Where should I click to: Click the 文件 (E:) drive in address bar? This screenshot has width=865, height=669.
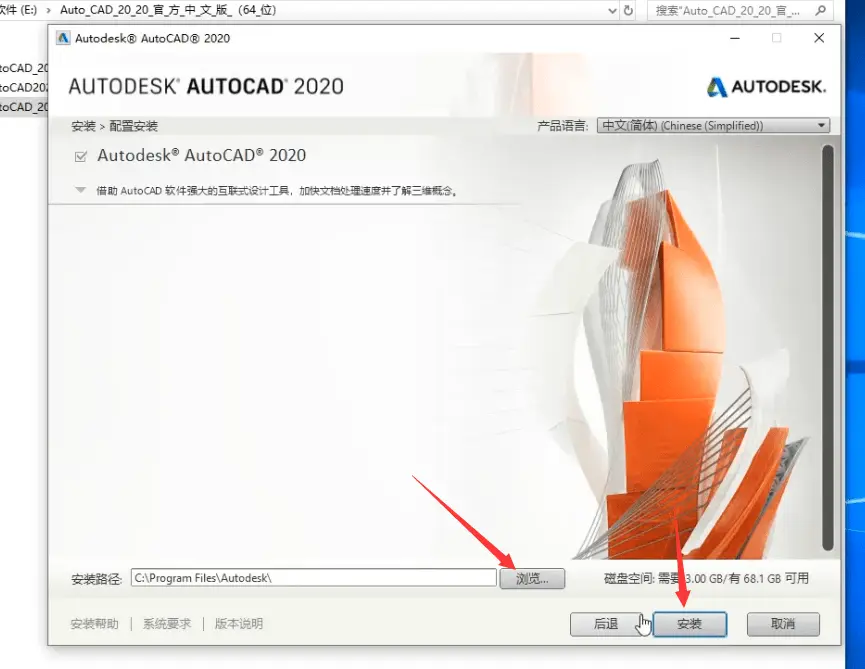click(19, 10)
